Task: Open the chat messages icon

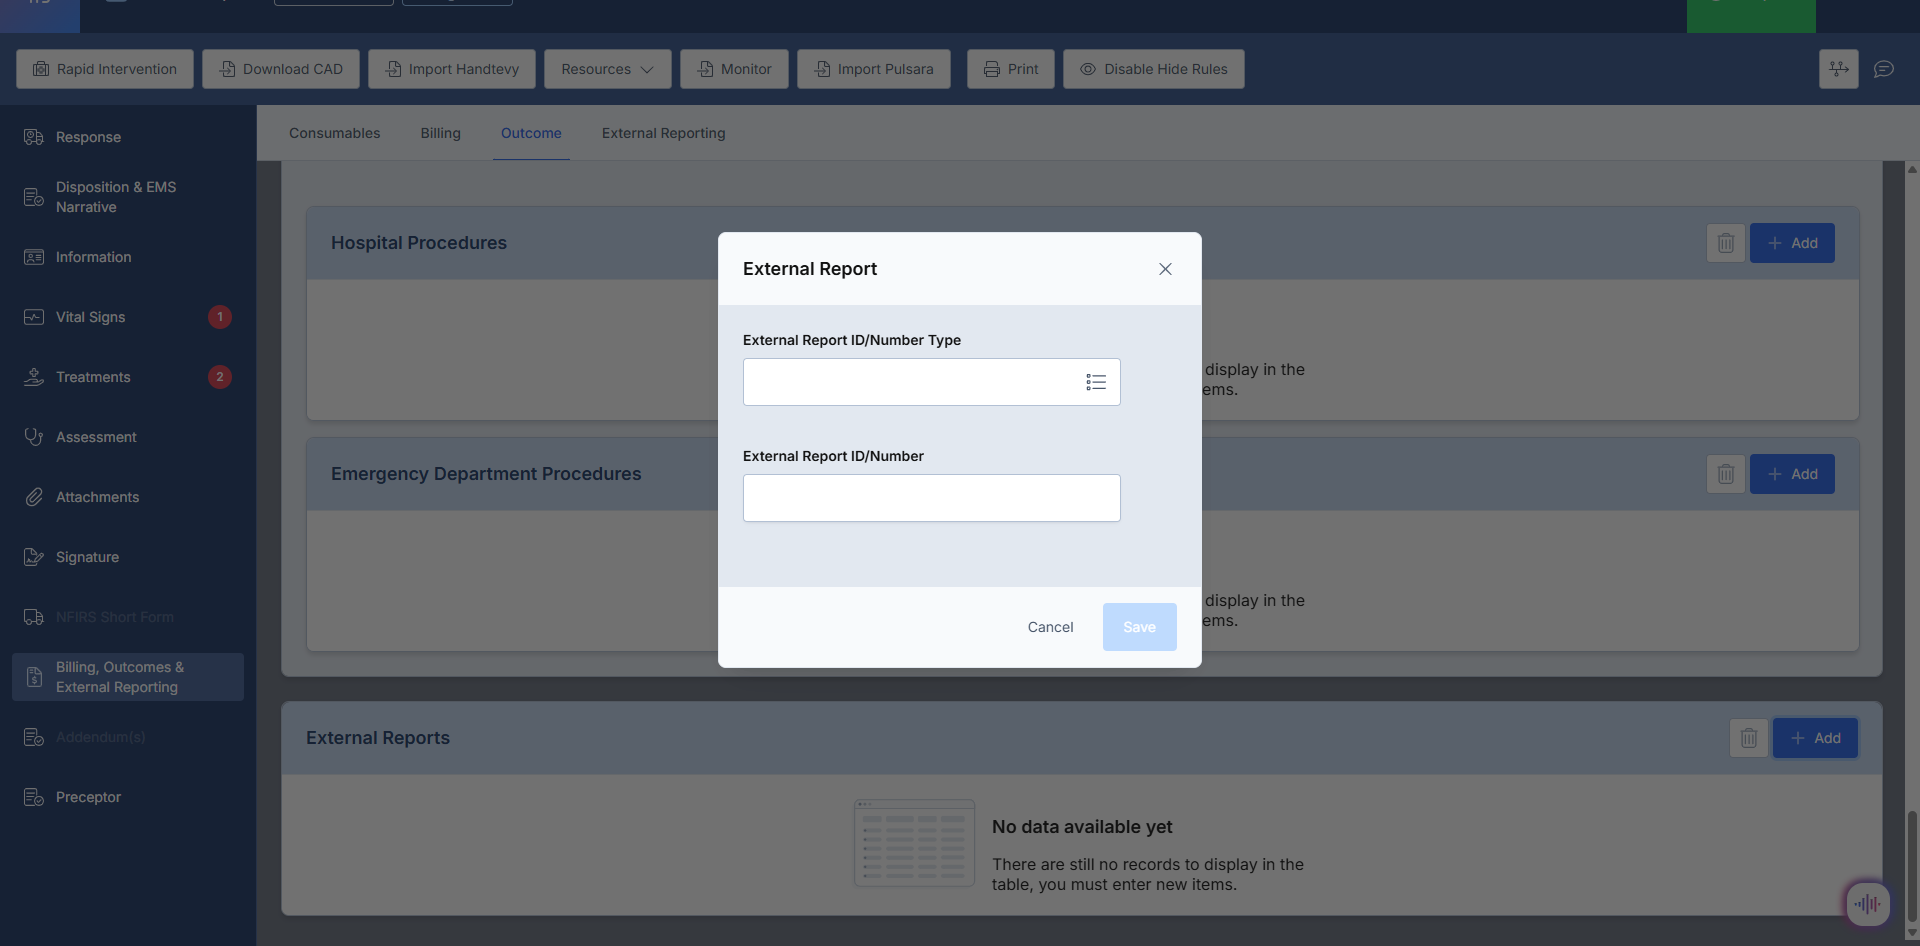Action: pos(1884,69)
